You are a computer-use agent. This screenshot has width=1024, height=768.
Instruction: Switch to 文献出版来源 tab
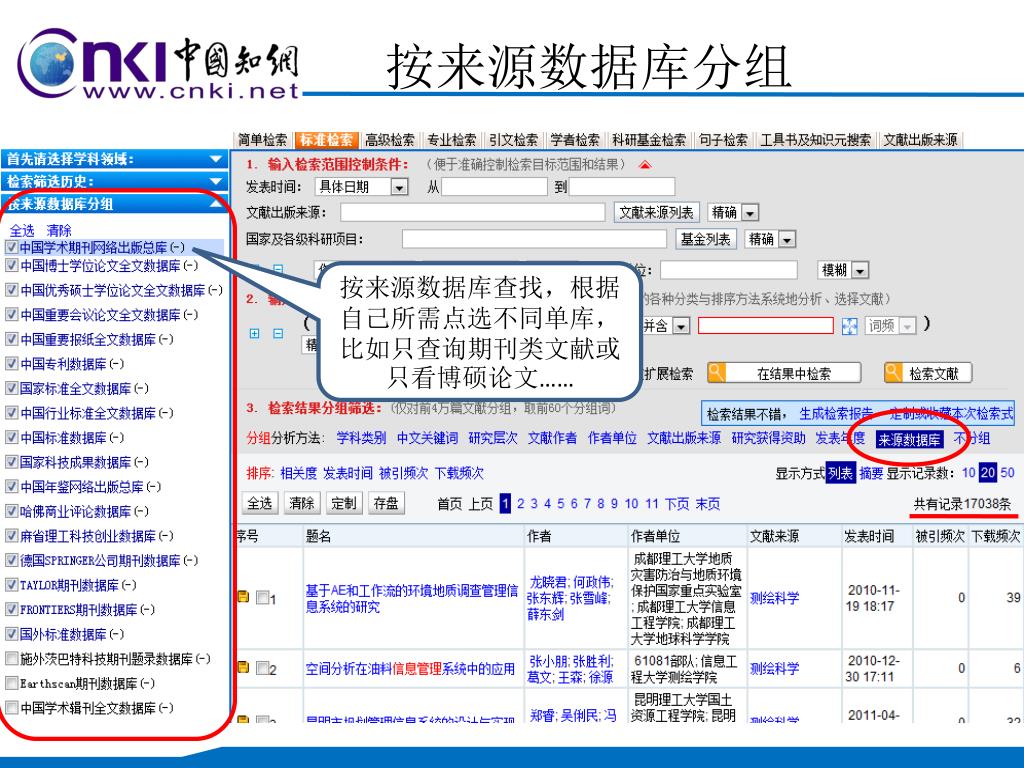(x=920, y=140)
